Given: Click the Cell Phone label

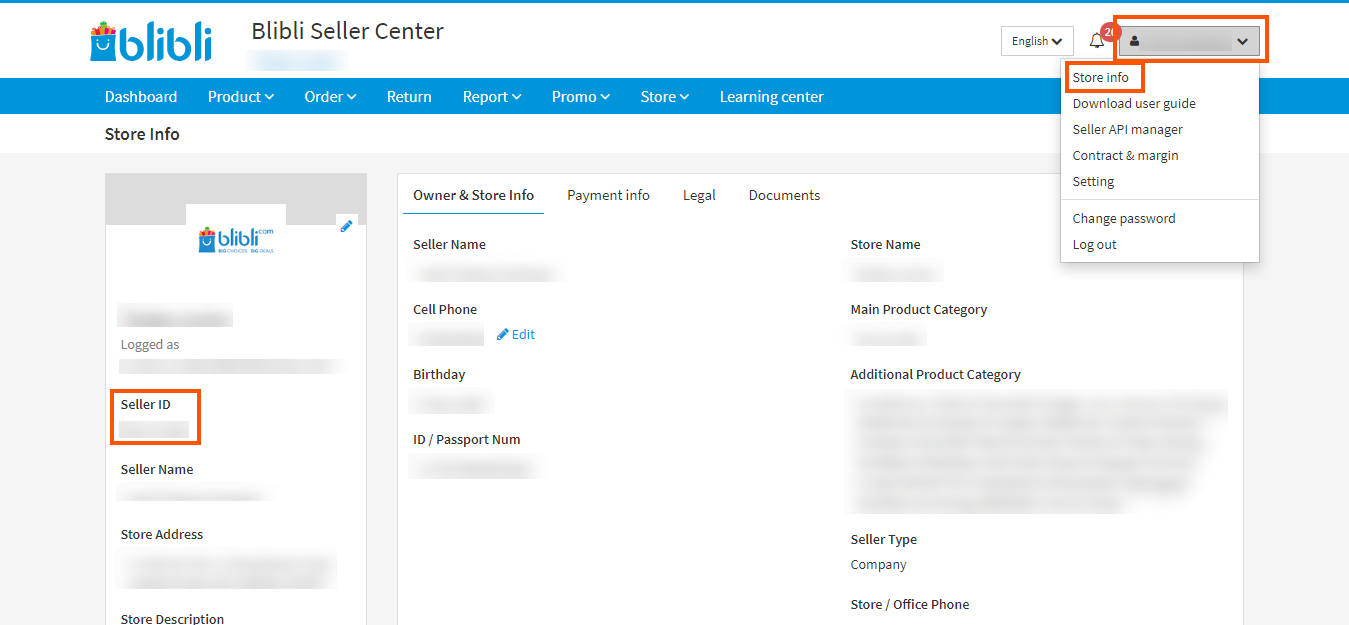Looking at the screenshot, I should (x=445, y=309).
